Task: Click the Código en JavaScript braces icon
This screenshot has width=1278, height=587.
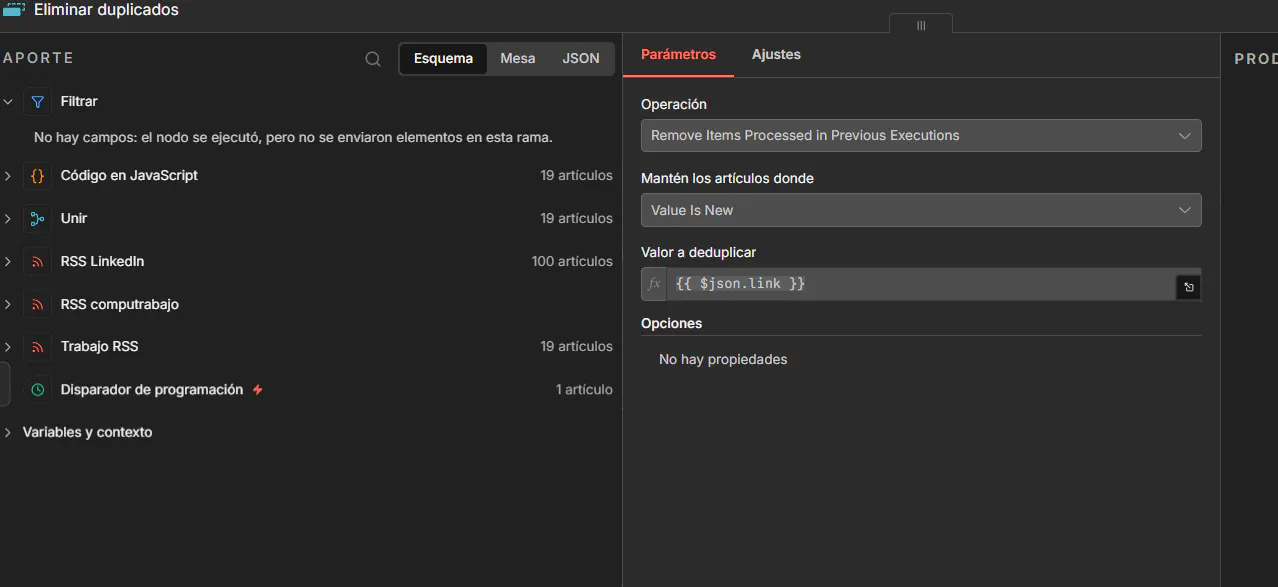Action: 38,176
